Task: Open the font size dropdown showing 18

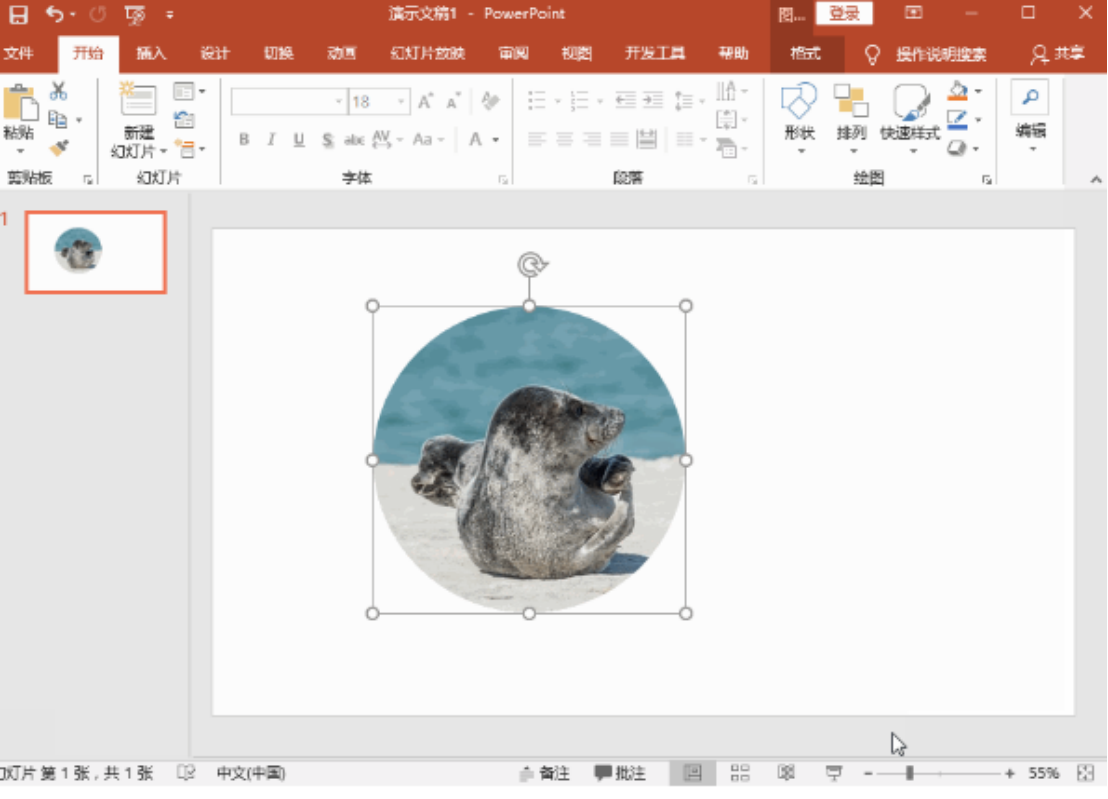Action: 402,102
